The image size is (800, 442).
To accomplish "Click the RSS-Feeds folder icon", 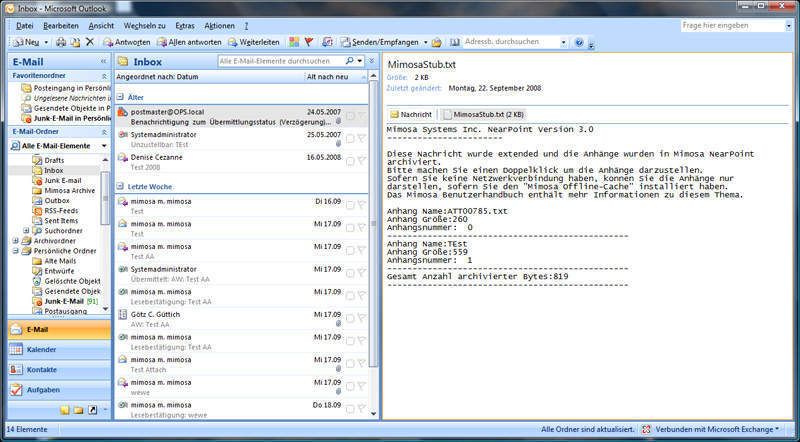I will tap(37, 210).
